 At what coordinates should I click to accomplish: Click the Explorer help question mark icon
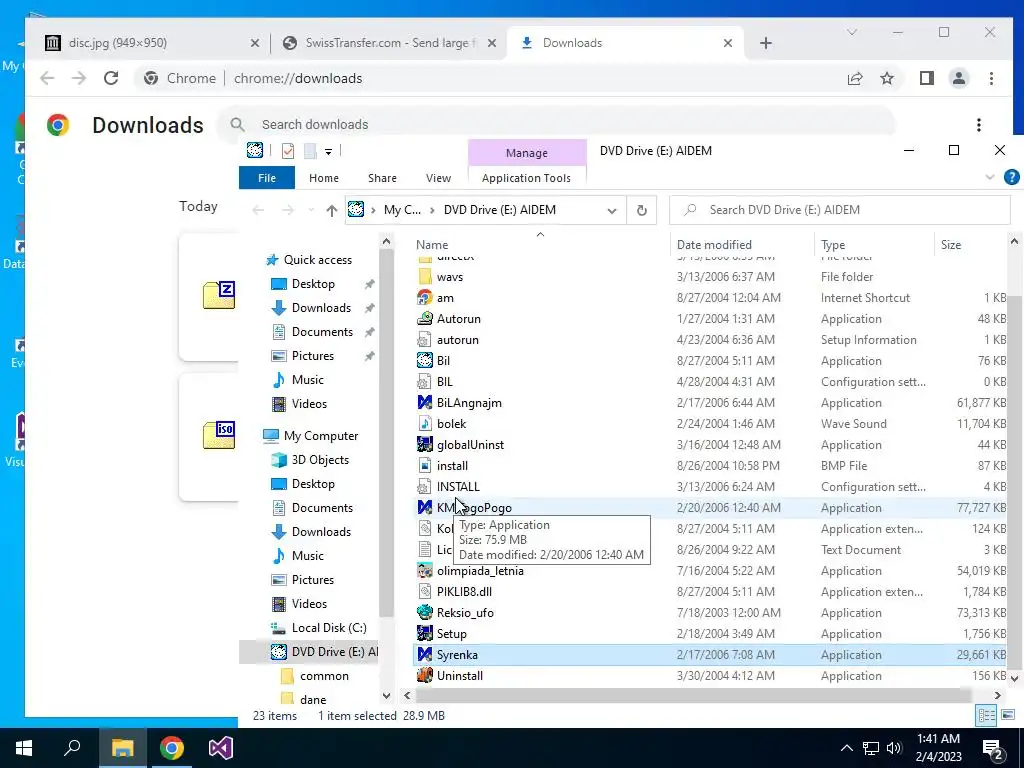(x=1012, y=177)
